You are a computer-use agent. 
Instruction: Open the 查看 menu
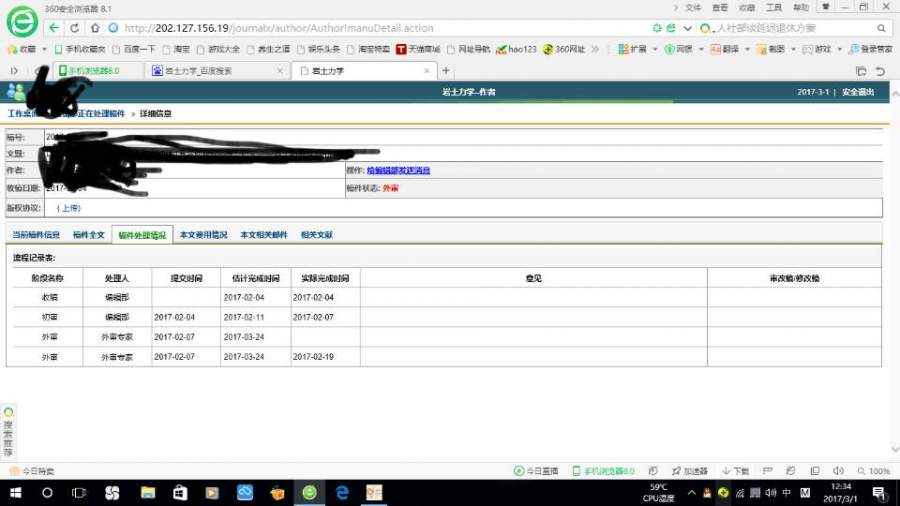(x=720, y=7)
